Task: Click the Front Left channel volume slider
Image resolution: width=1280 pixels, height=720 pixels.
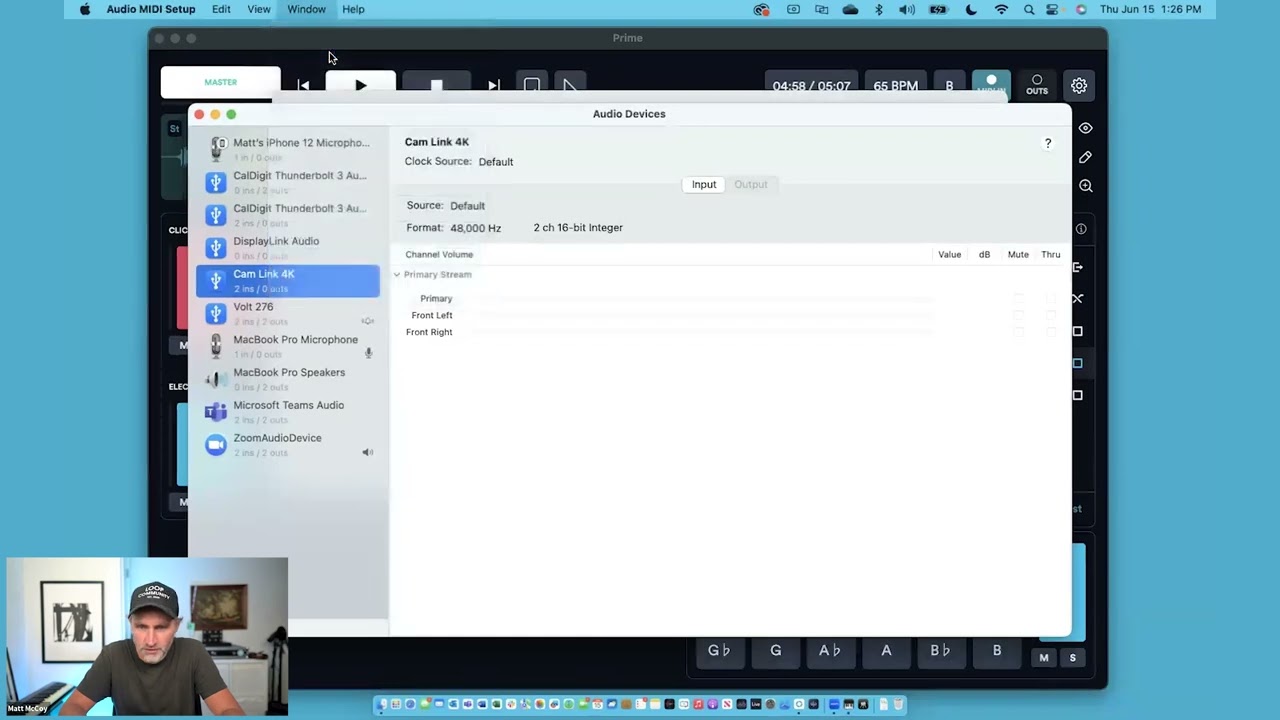Action: coord(700,315)
